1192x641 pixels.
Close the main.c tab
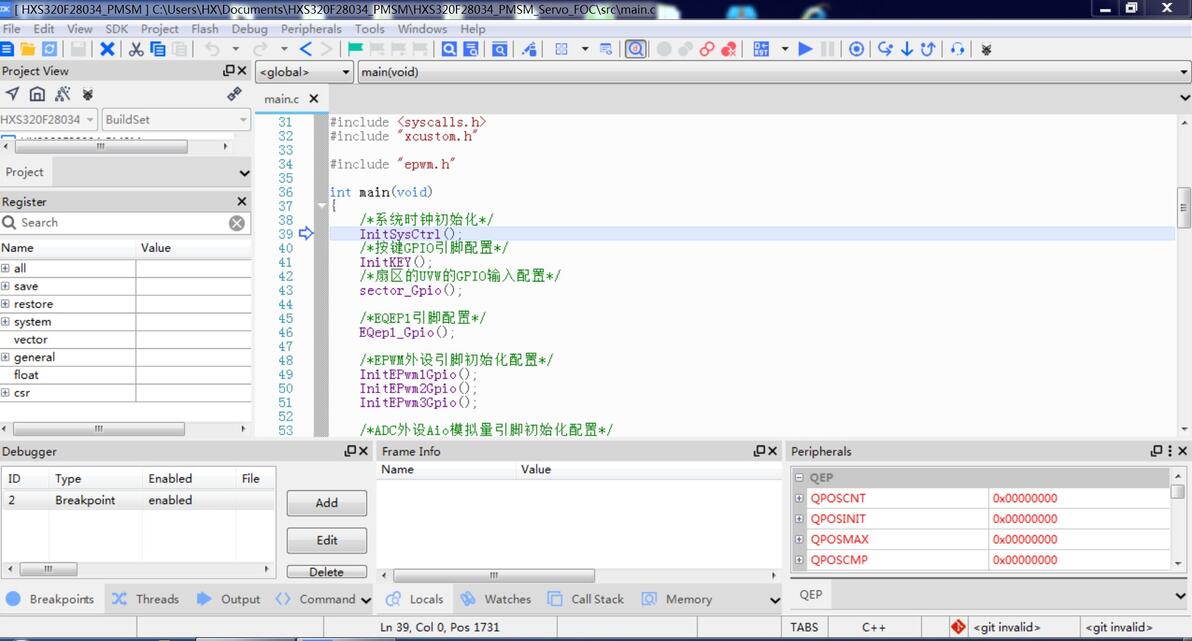313,99
